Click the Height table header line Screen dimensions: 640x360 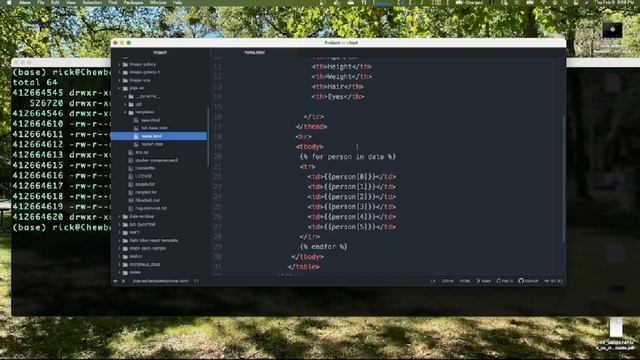click(342, 66)
